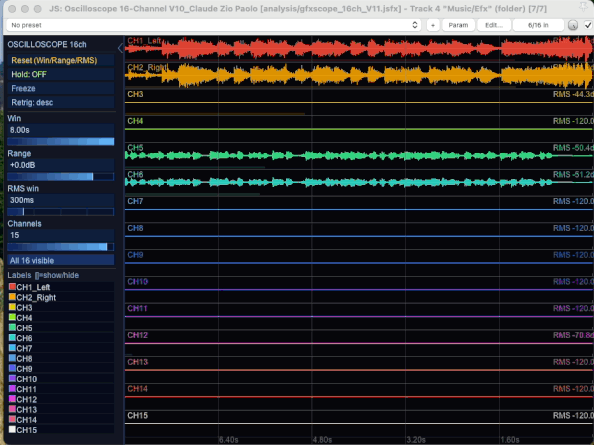
Task: Click the CH10 purple color swatch
Action: click(x=12, y=379)
